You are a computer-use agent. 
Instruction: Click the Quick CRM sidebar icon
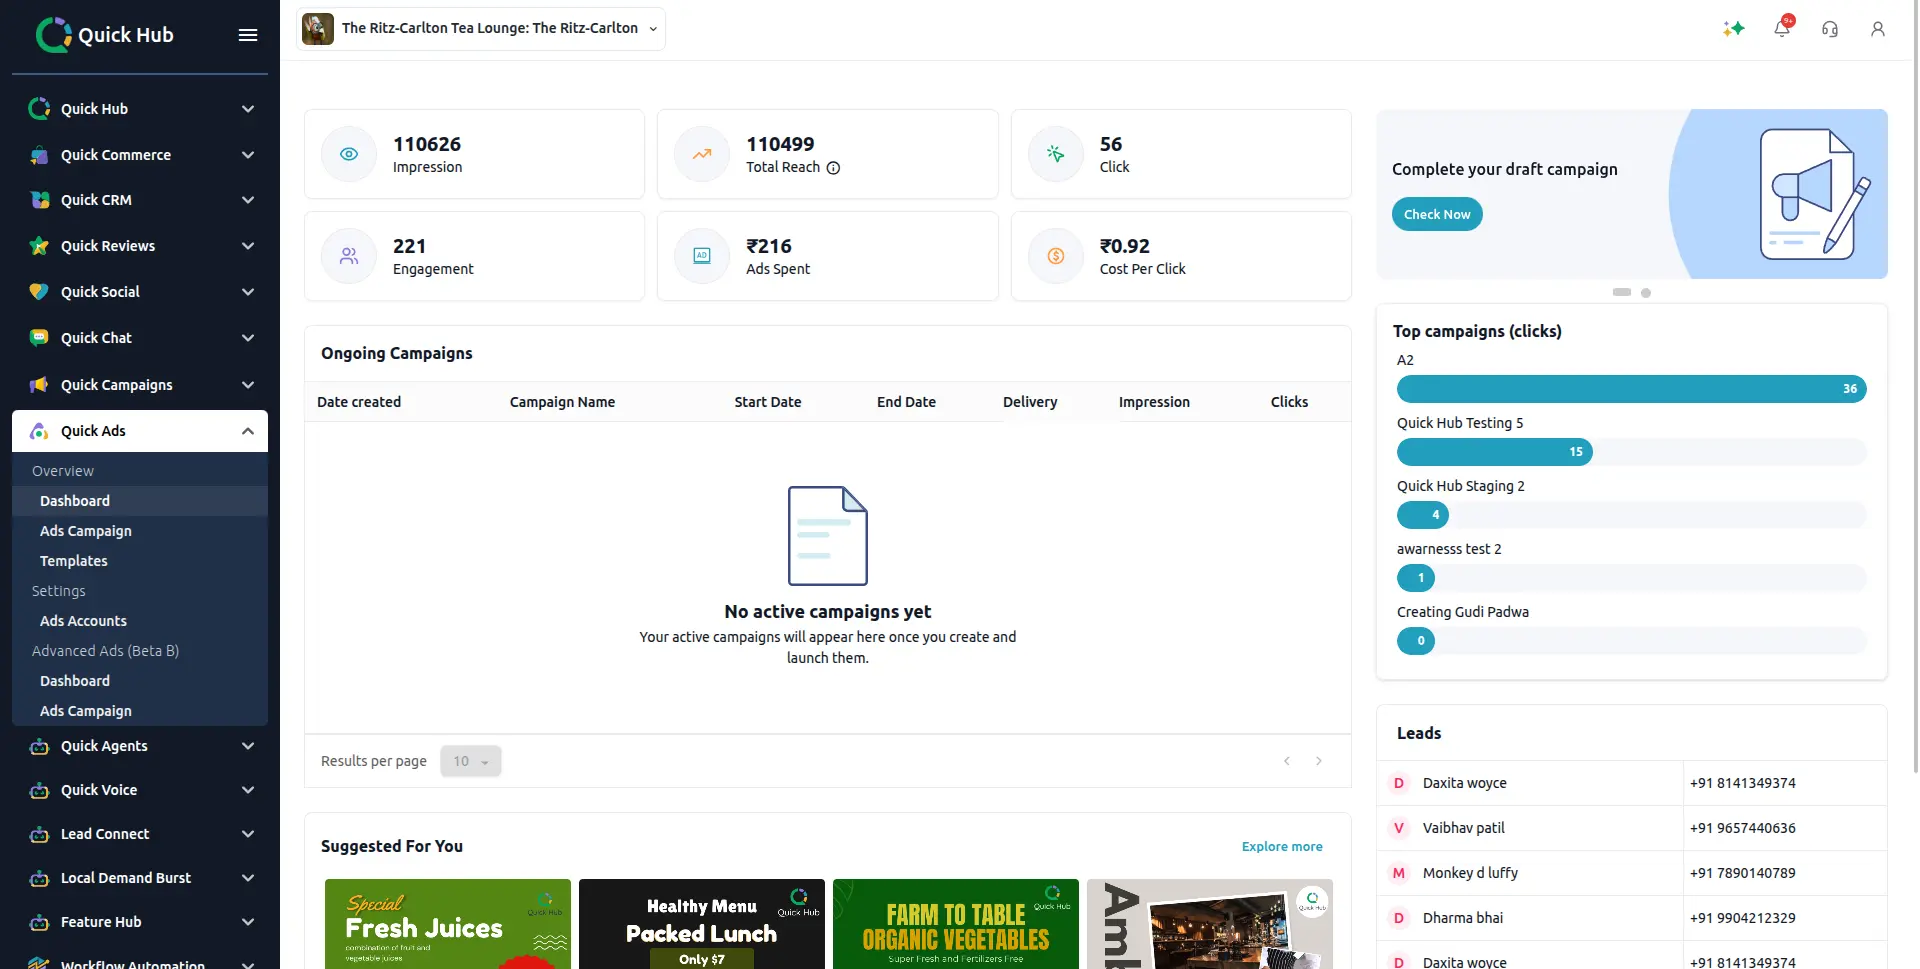coord(39,200)
